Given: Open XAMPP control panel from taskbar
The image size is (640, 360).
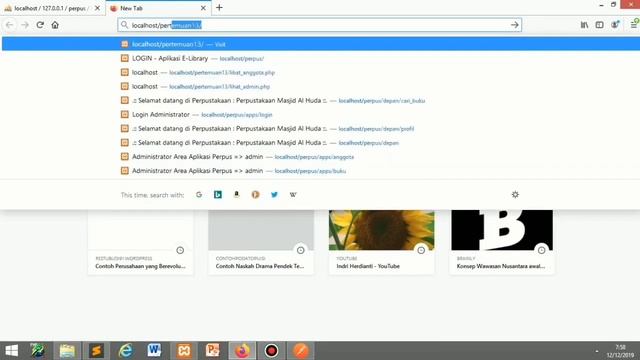Looking at the screenshot, I should pyautogui.click(x=184, y=351).
